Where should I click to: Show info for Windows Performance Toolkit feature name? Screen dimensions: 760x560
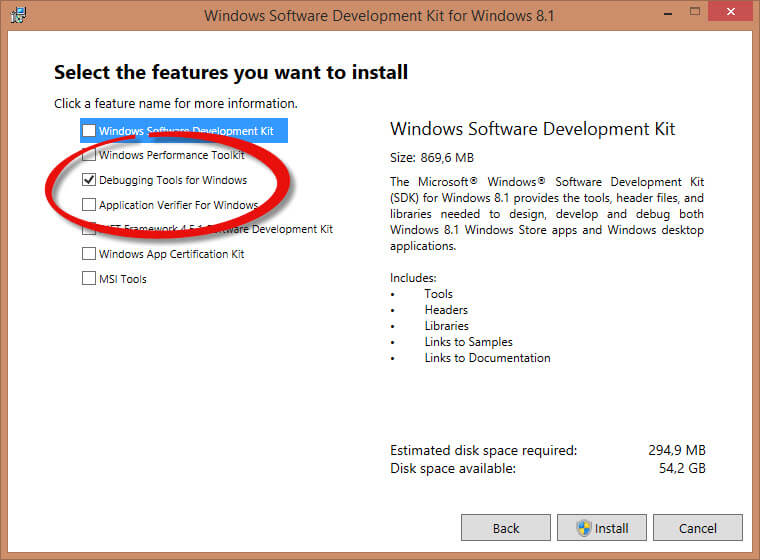click(x=172, y=155)
